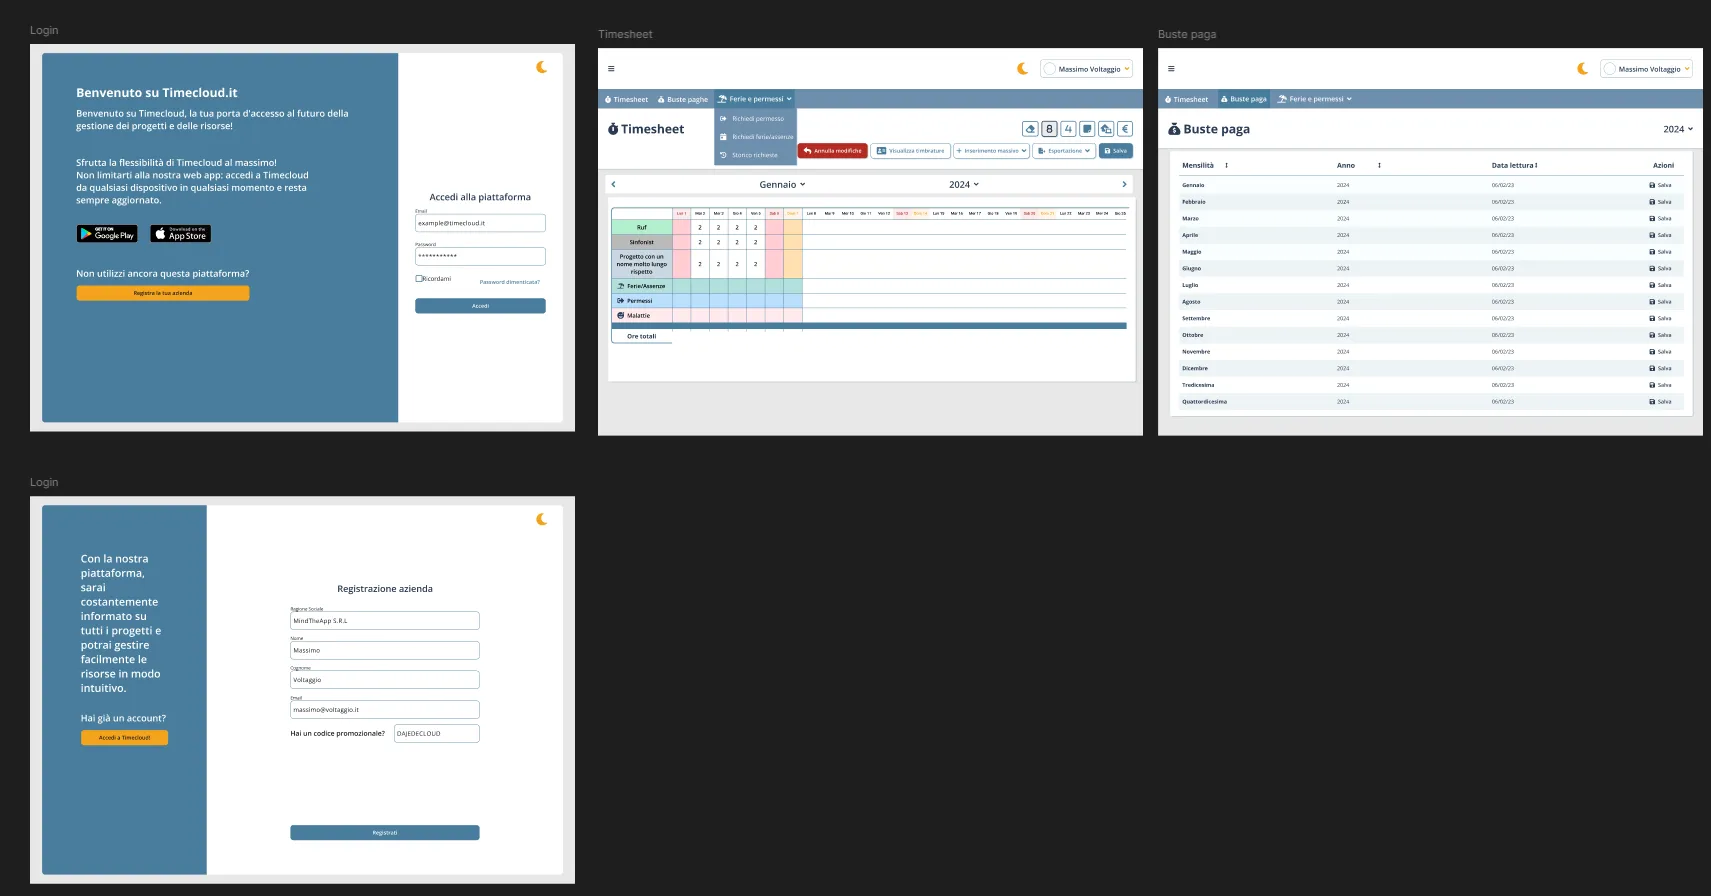The image size is (1711, 896).
Task: Expand the Inserimento massivo dropdown
Action: [x=991, y=151]
